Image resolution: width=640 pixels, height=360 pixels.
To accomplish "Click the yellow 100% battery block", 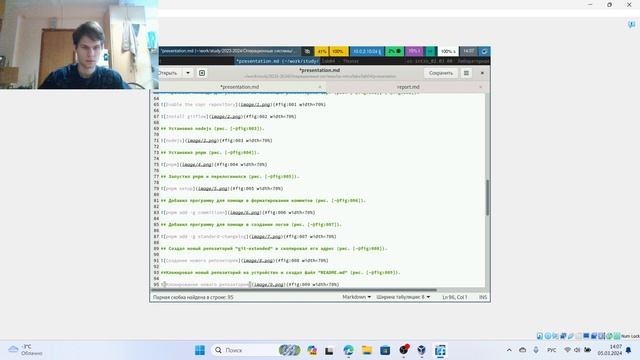I will [x=338, y=51].
